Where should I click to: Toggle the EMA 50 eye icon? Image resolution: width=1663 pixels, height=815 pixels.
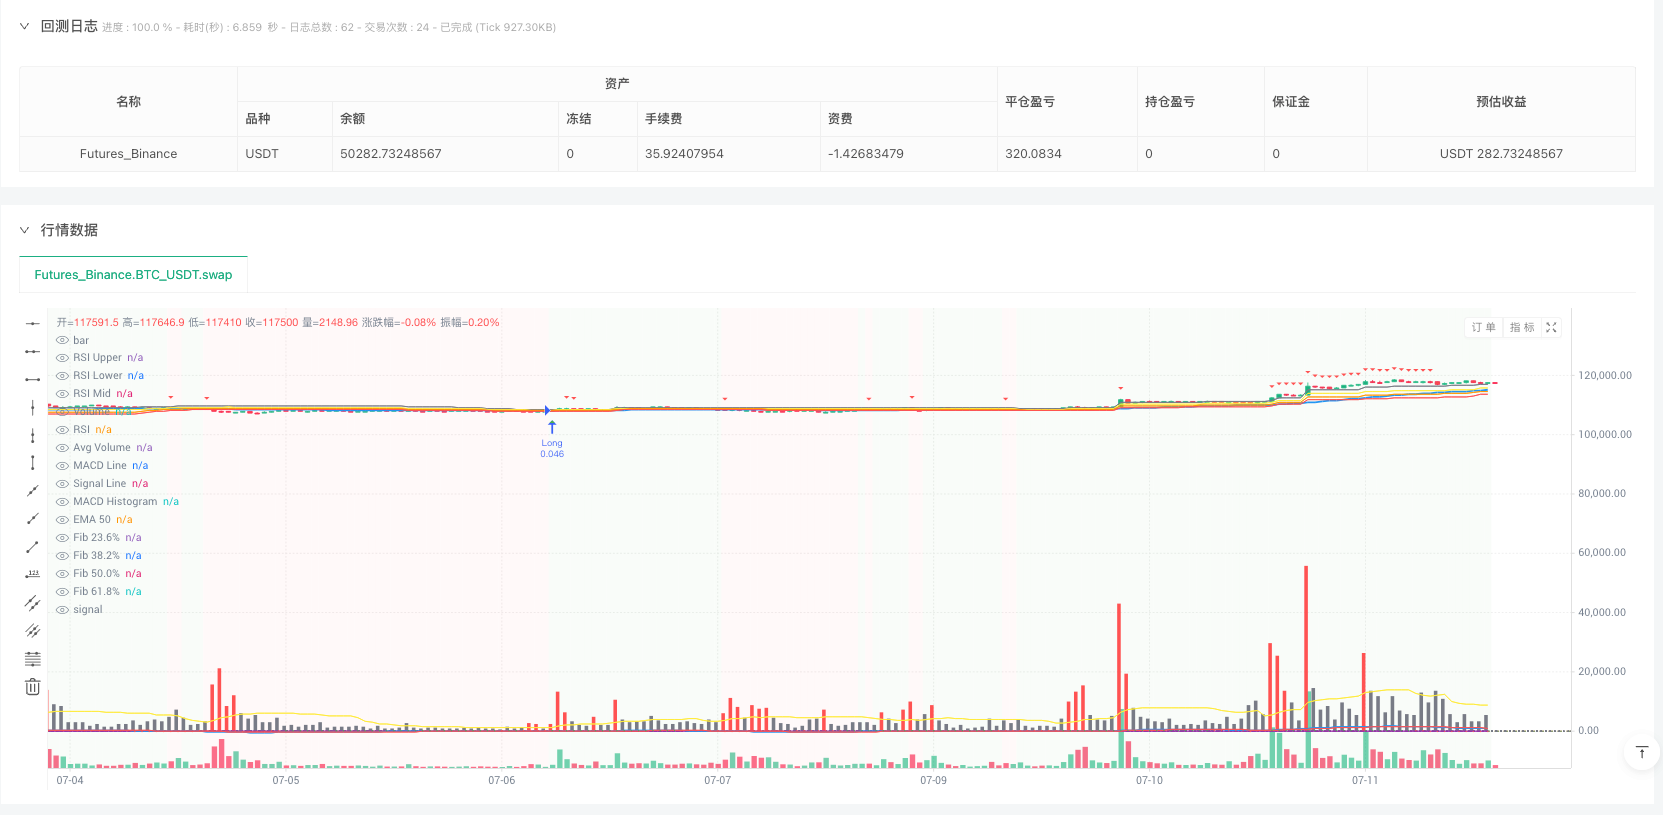click(62, 520)
